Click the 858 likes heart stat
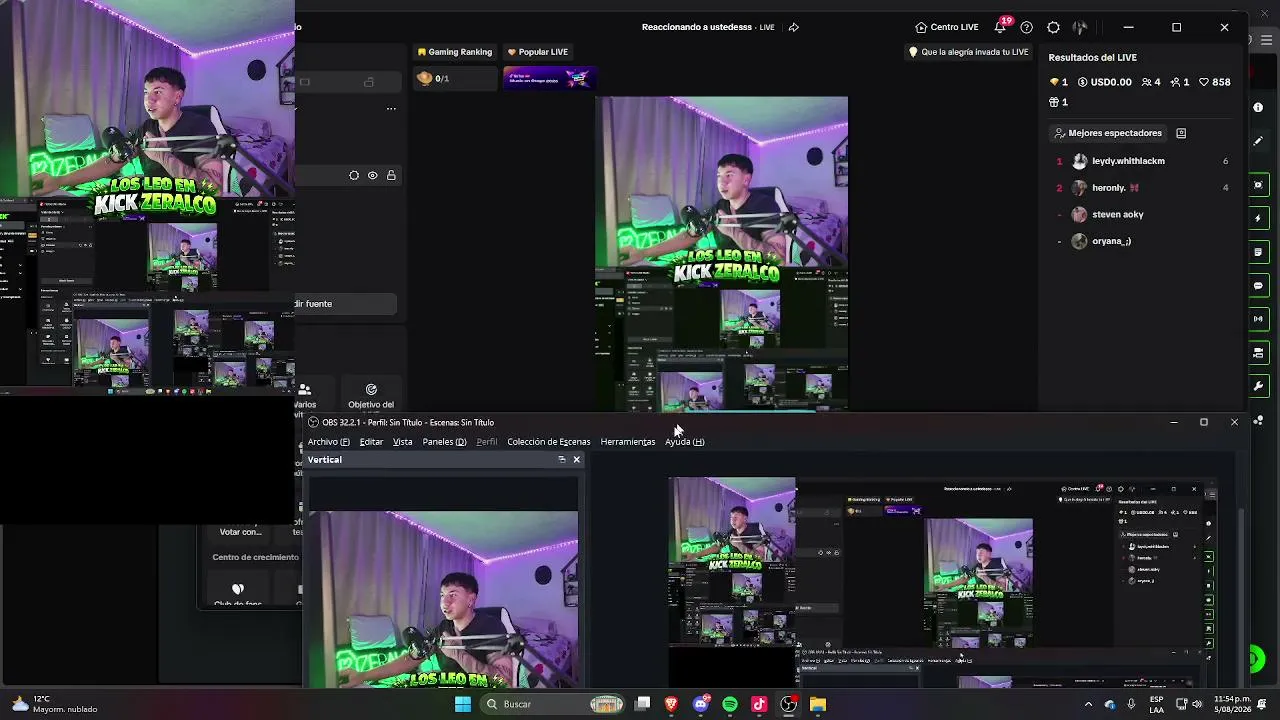 click(1214, 82)
